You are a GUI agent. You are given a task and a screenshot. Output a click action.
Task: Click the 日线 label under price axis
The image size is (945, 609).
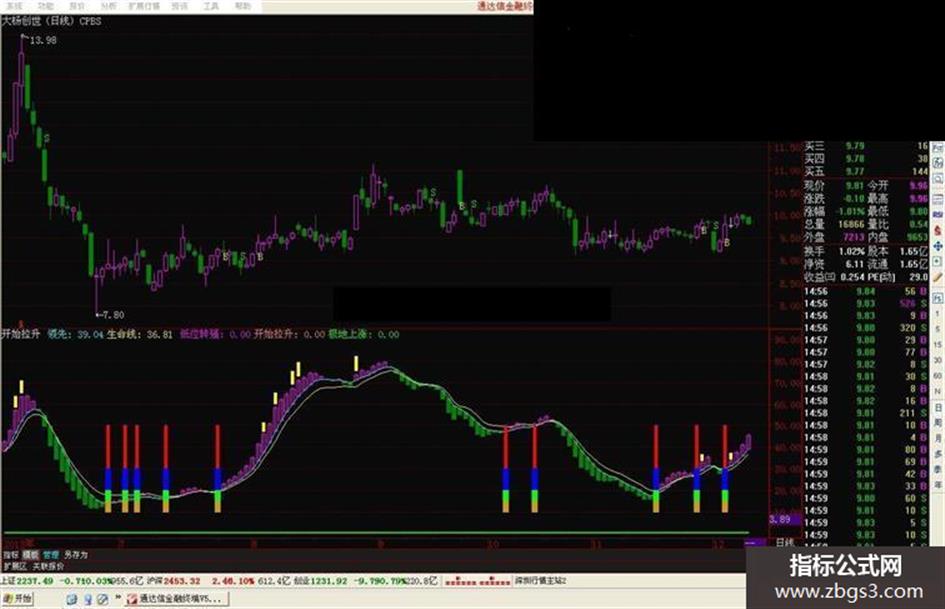click(x=785, y=542)
